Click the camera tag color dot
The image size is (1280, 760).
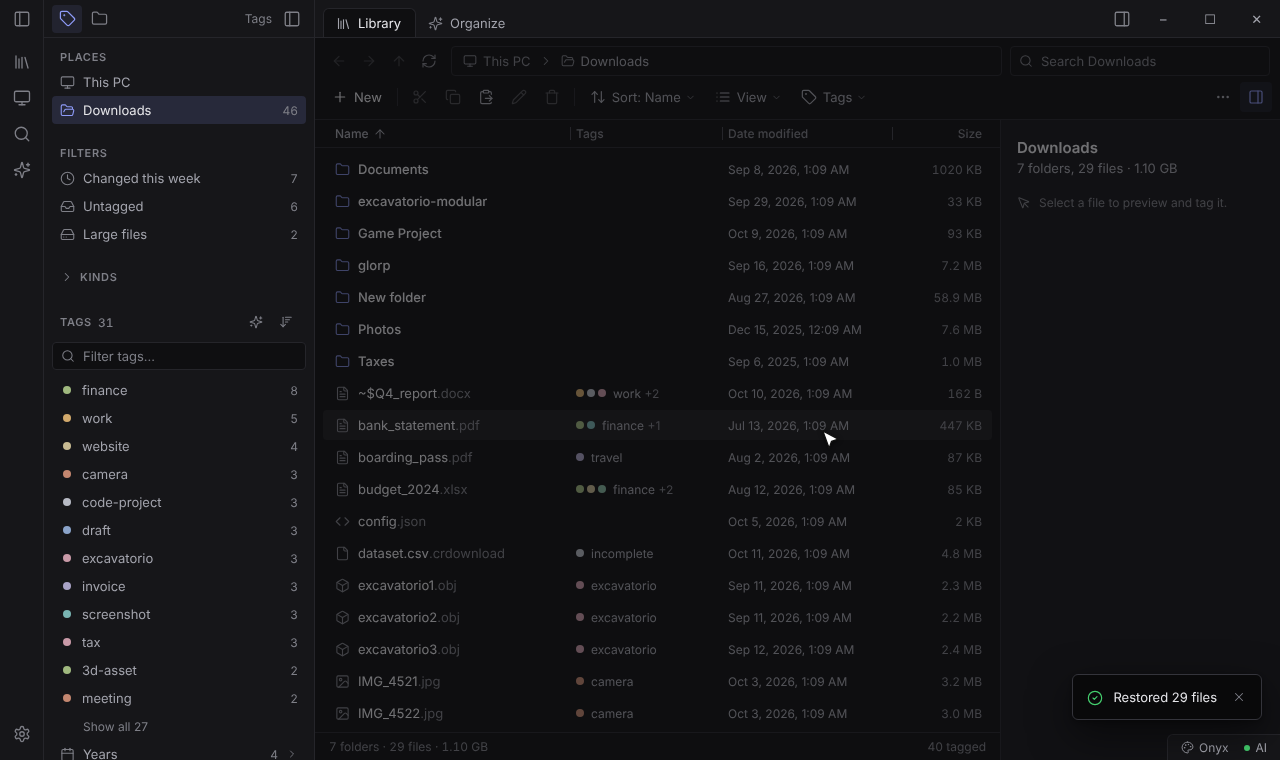67,474
